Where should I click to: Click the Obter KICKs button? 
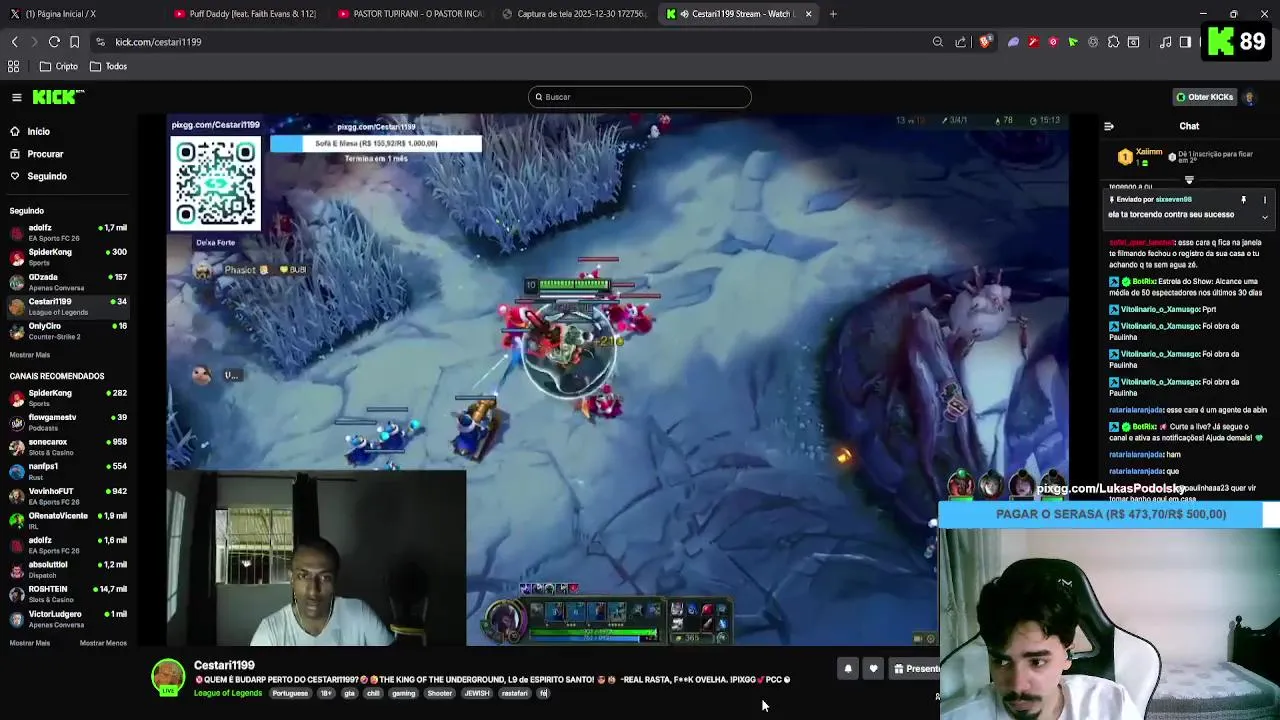tap(1204, 97)
